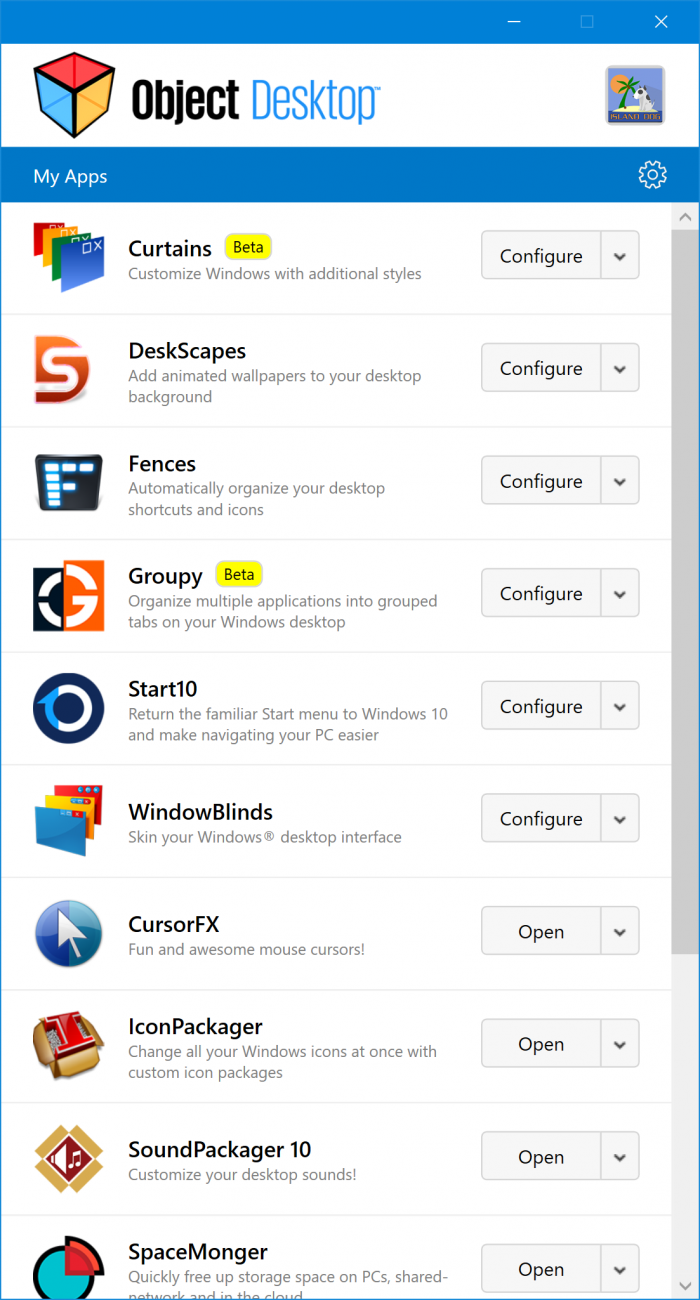Open SpaceMonger

click(x=541, y=1269)
